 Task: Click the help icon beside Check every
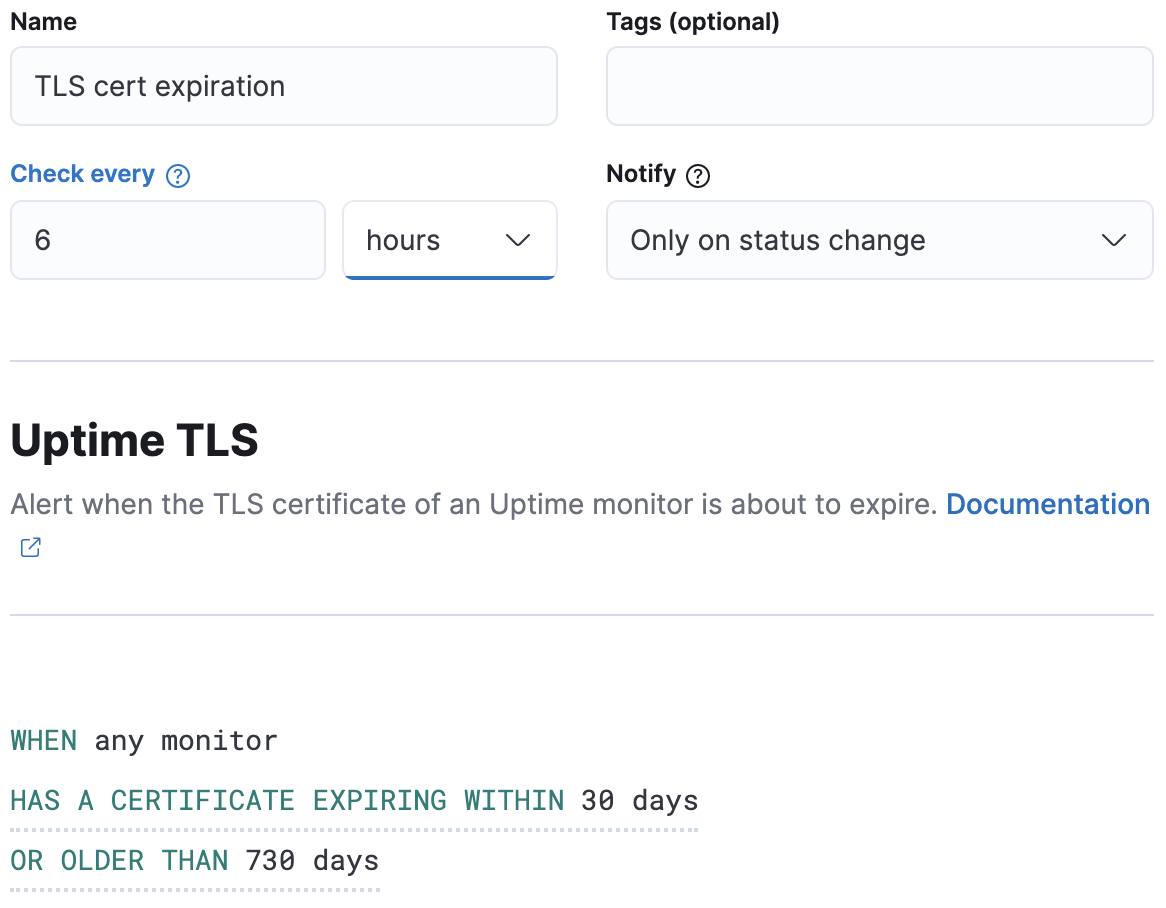178,176
